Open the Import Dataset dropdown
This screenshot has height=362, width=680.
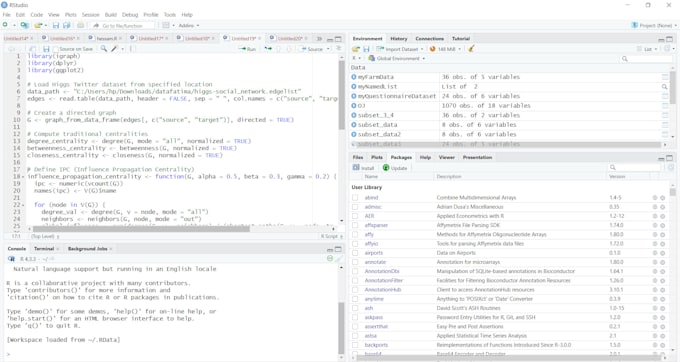coord(399,49)
